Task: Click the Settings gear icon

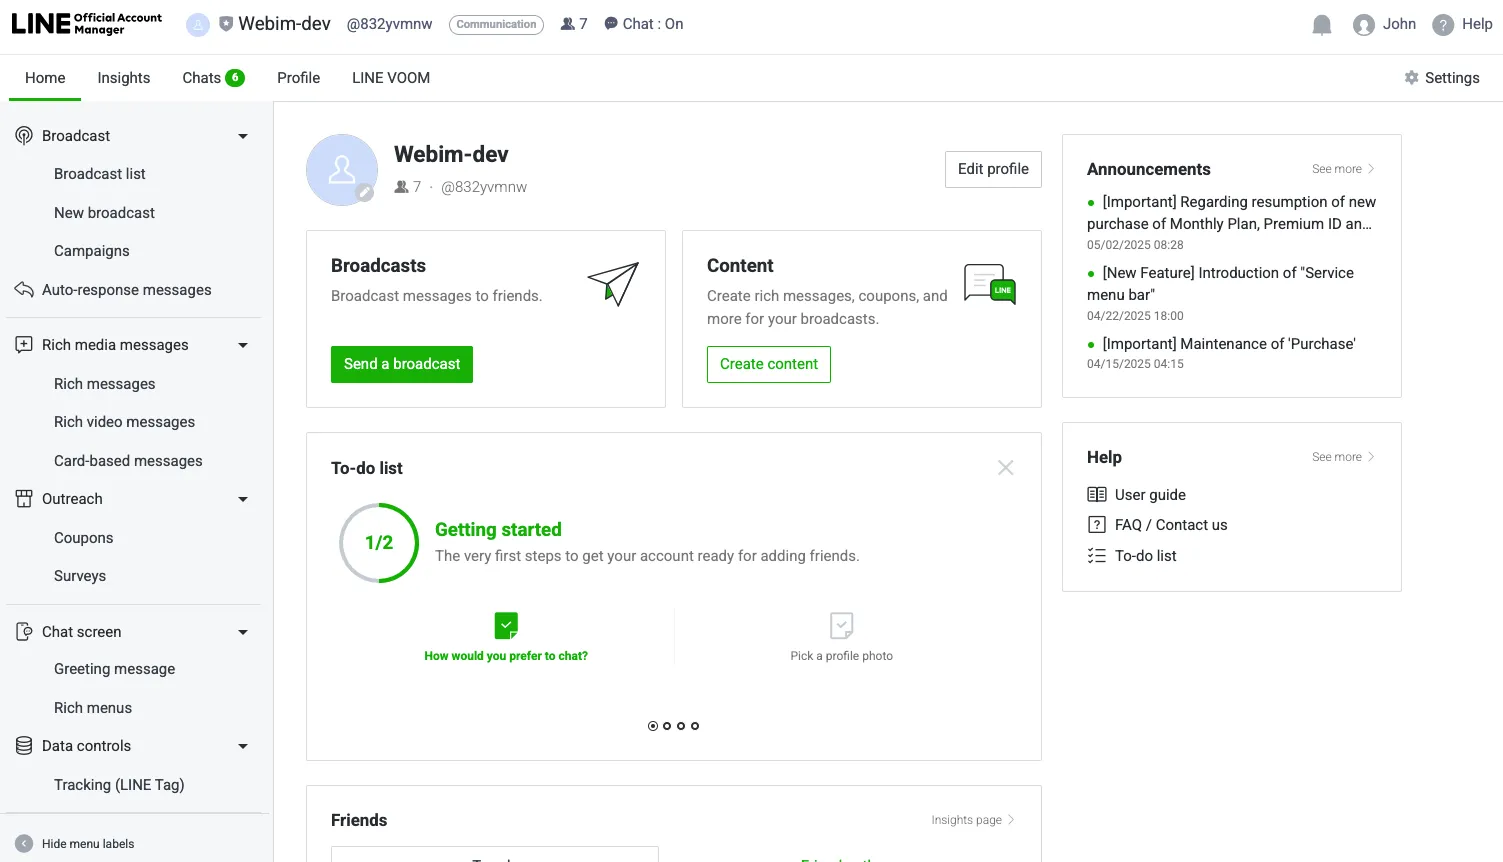Action: coord(1412,78)
